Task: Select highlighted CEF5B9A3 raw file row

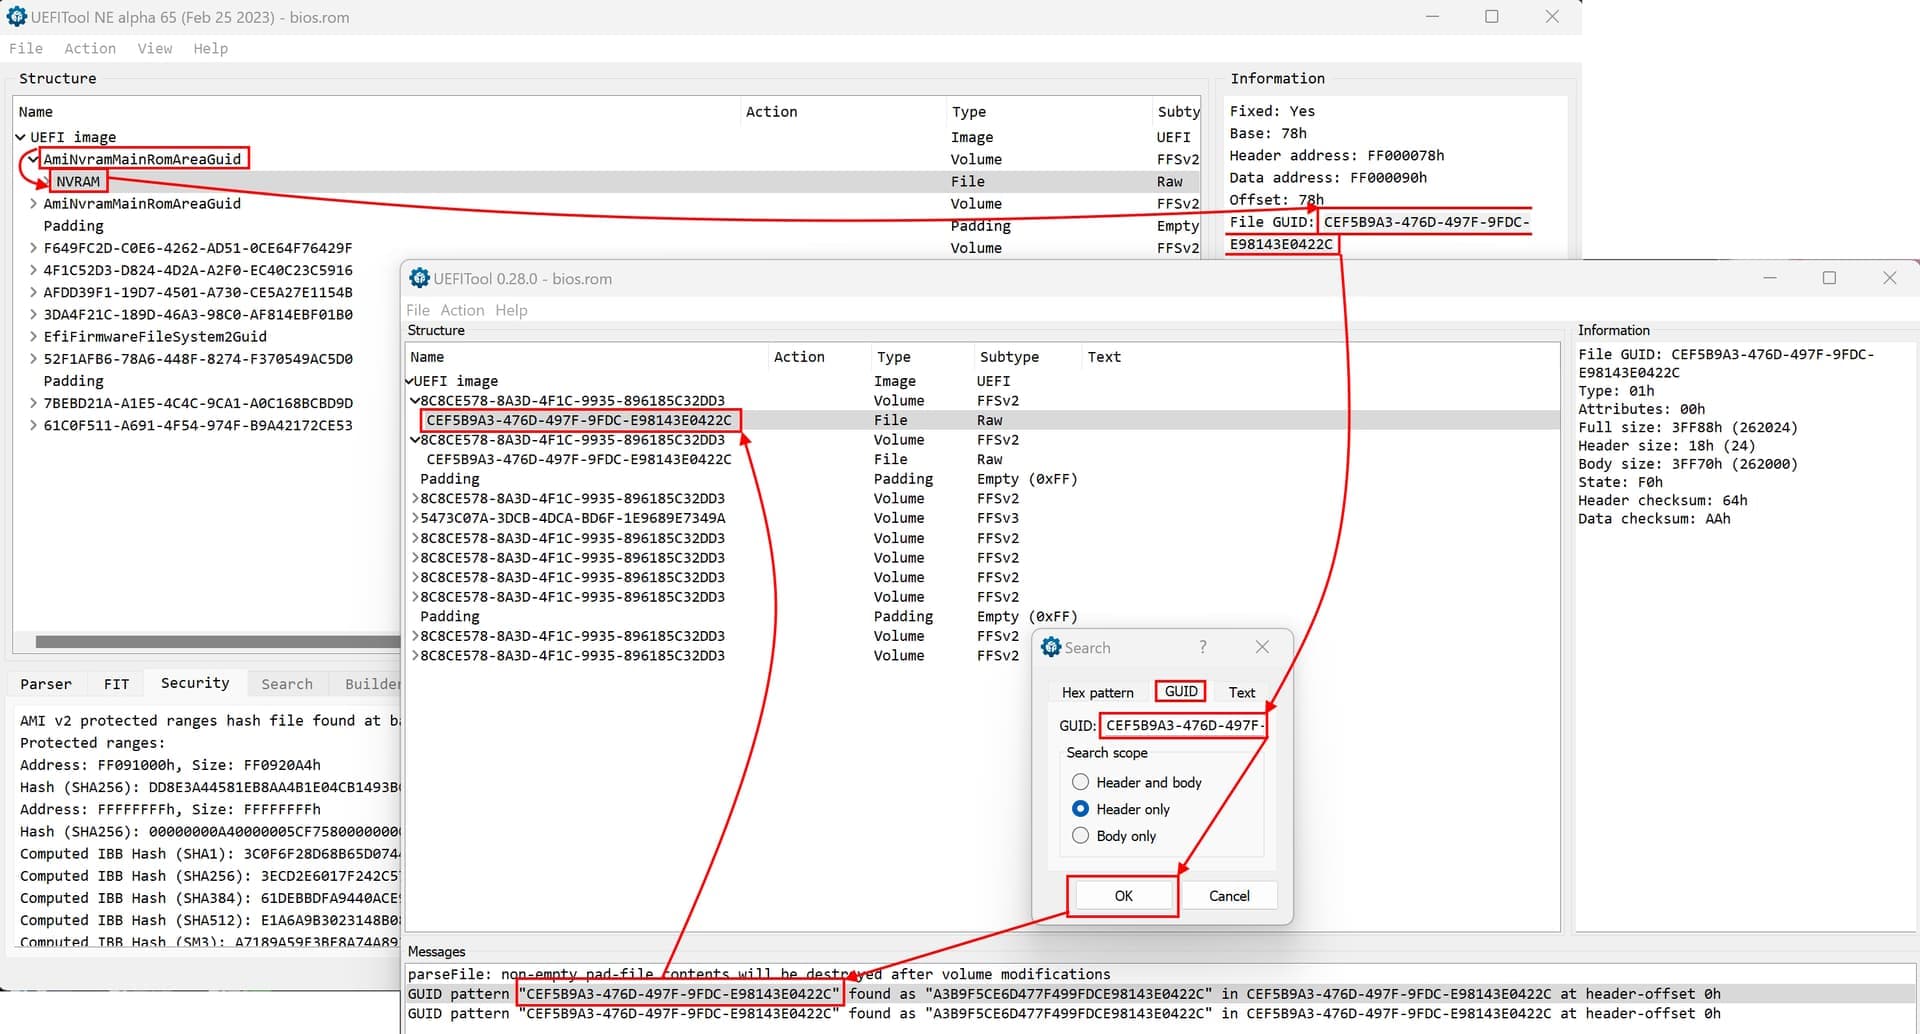Action: click(x=983, y=420)
